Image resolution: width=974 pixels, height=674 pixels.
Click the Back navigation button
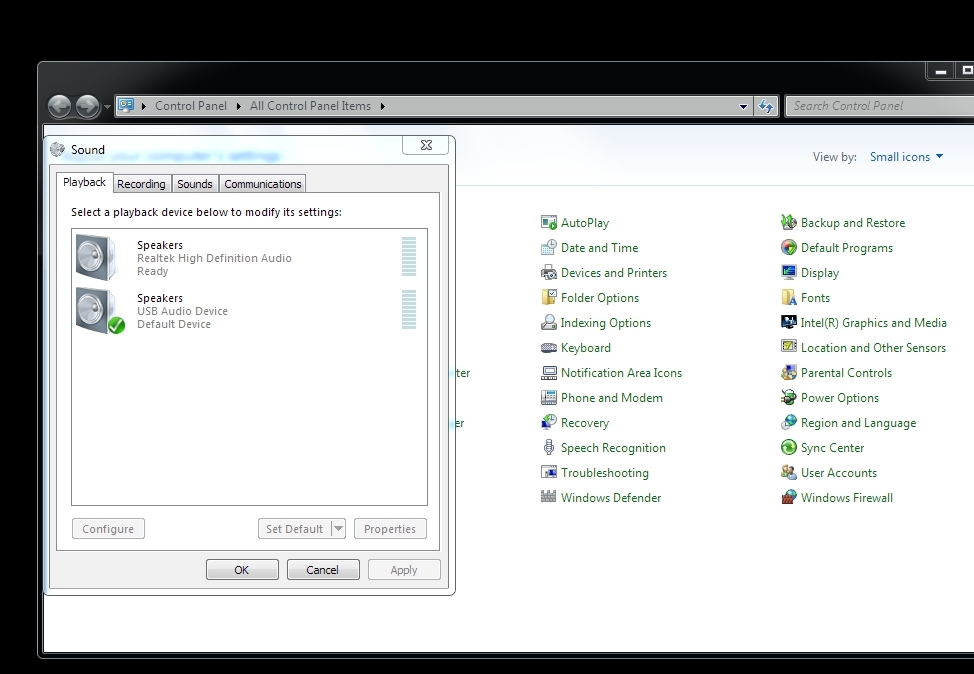point(60,106)
